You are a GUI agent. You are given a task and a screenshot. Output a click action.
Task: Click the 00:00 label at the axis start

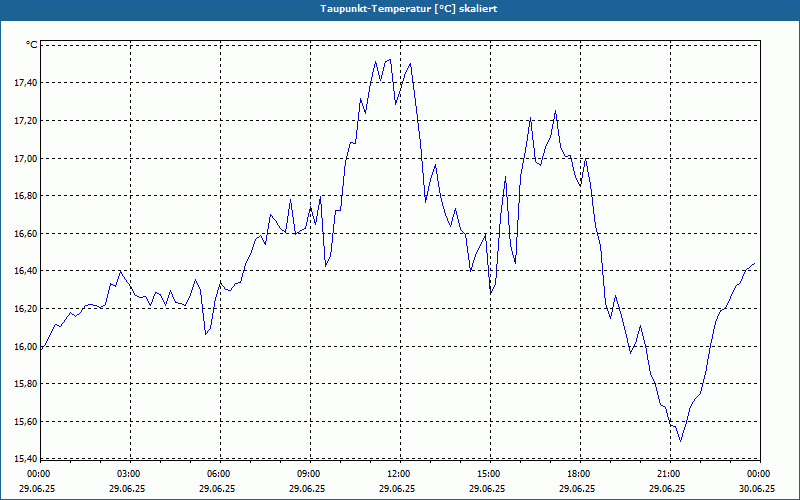(39, 474)
